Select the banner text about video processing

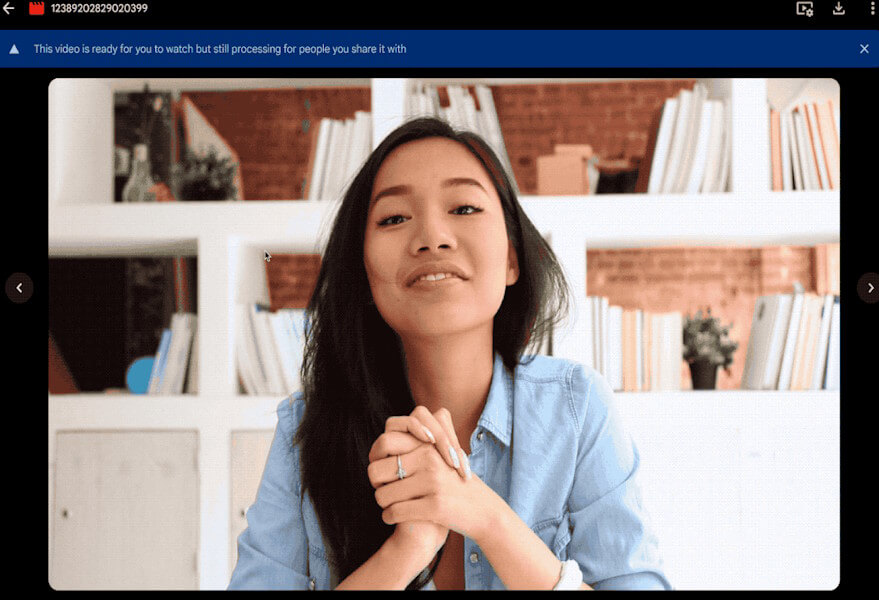pos(220,49)
